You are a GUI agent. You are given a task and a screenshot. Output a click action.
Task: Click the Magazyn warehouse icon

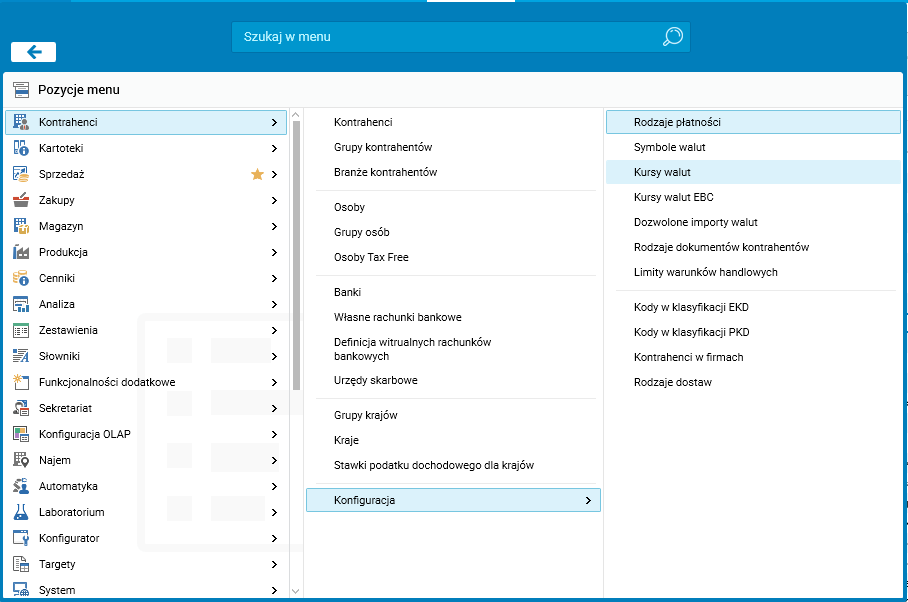[x=21, y=226]
